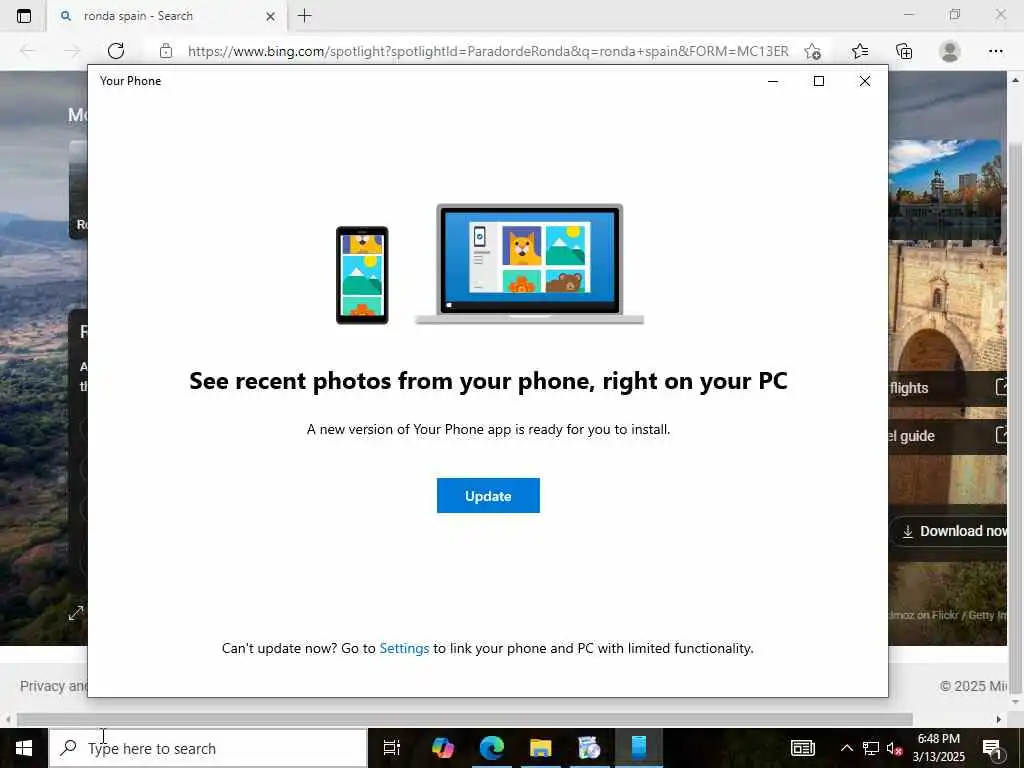
Task: Open Edge Collections
Action: 904,51
